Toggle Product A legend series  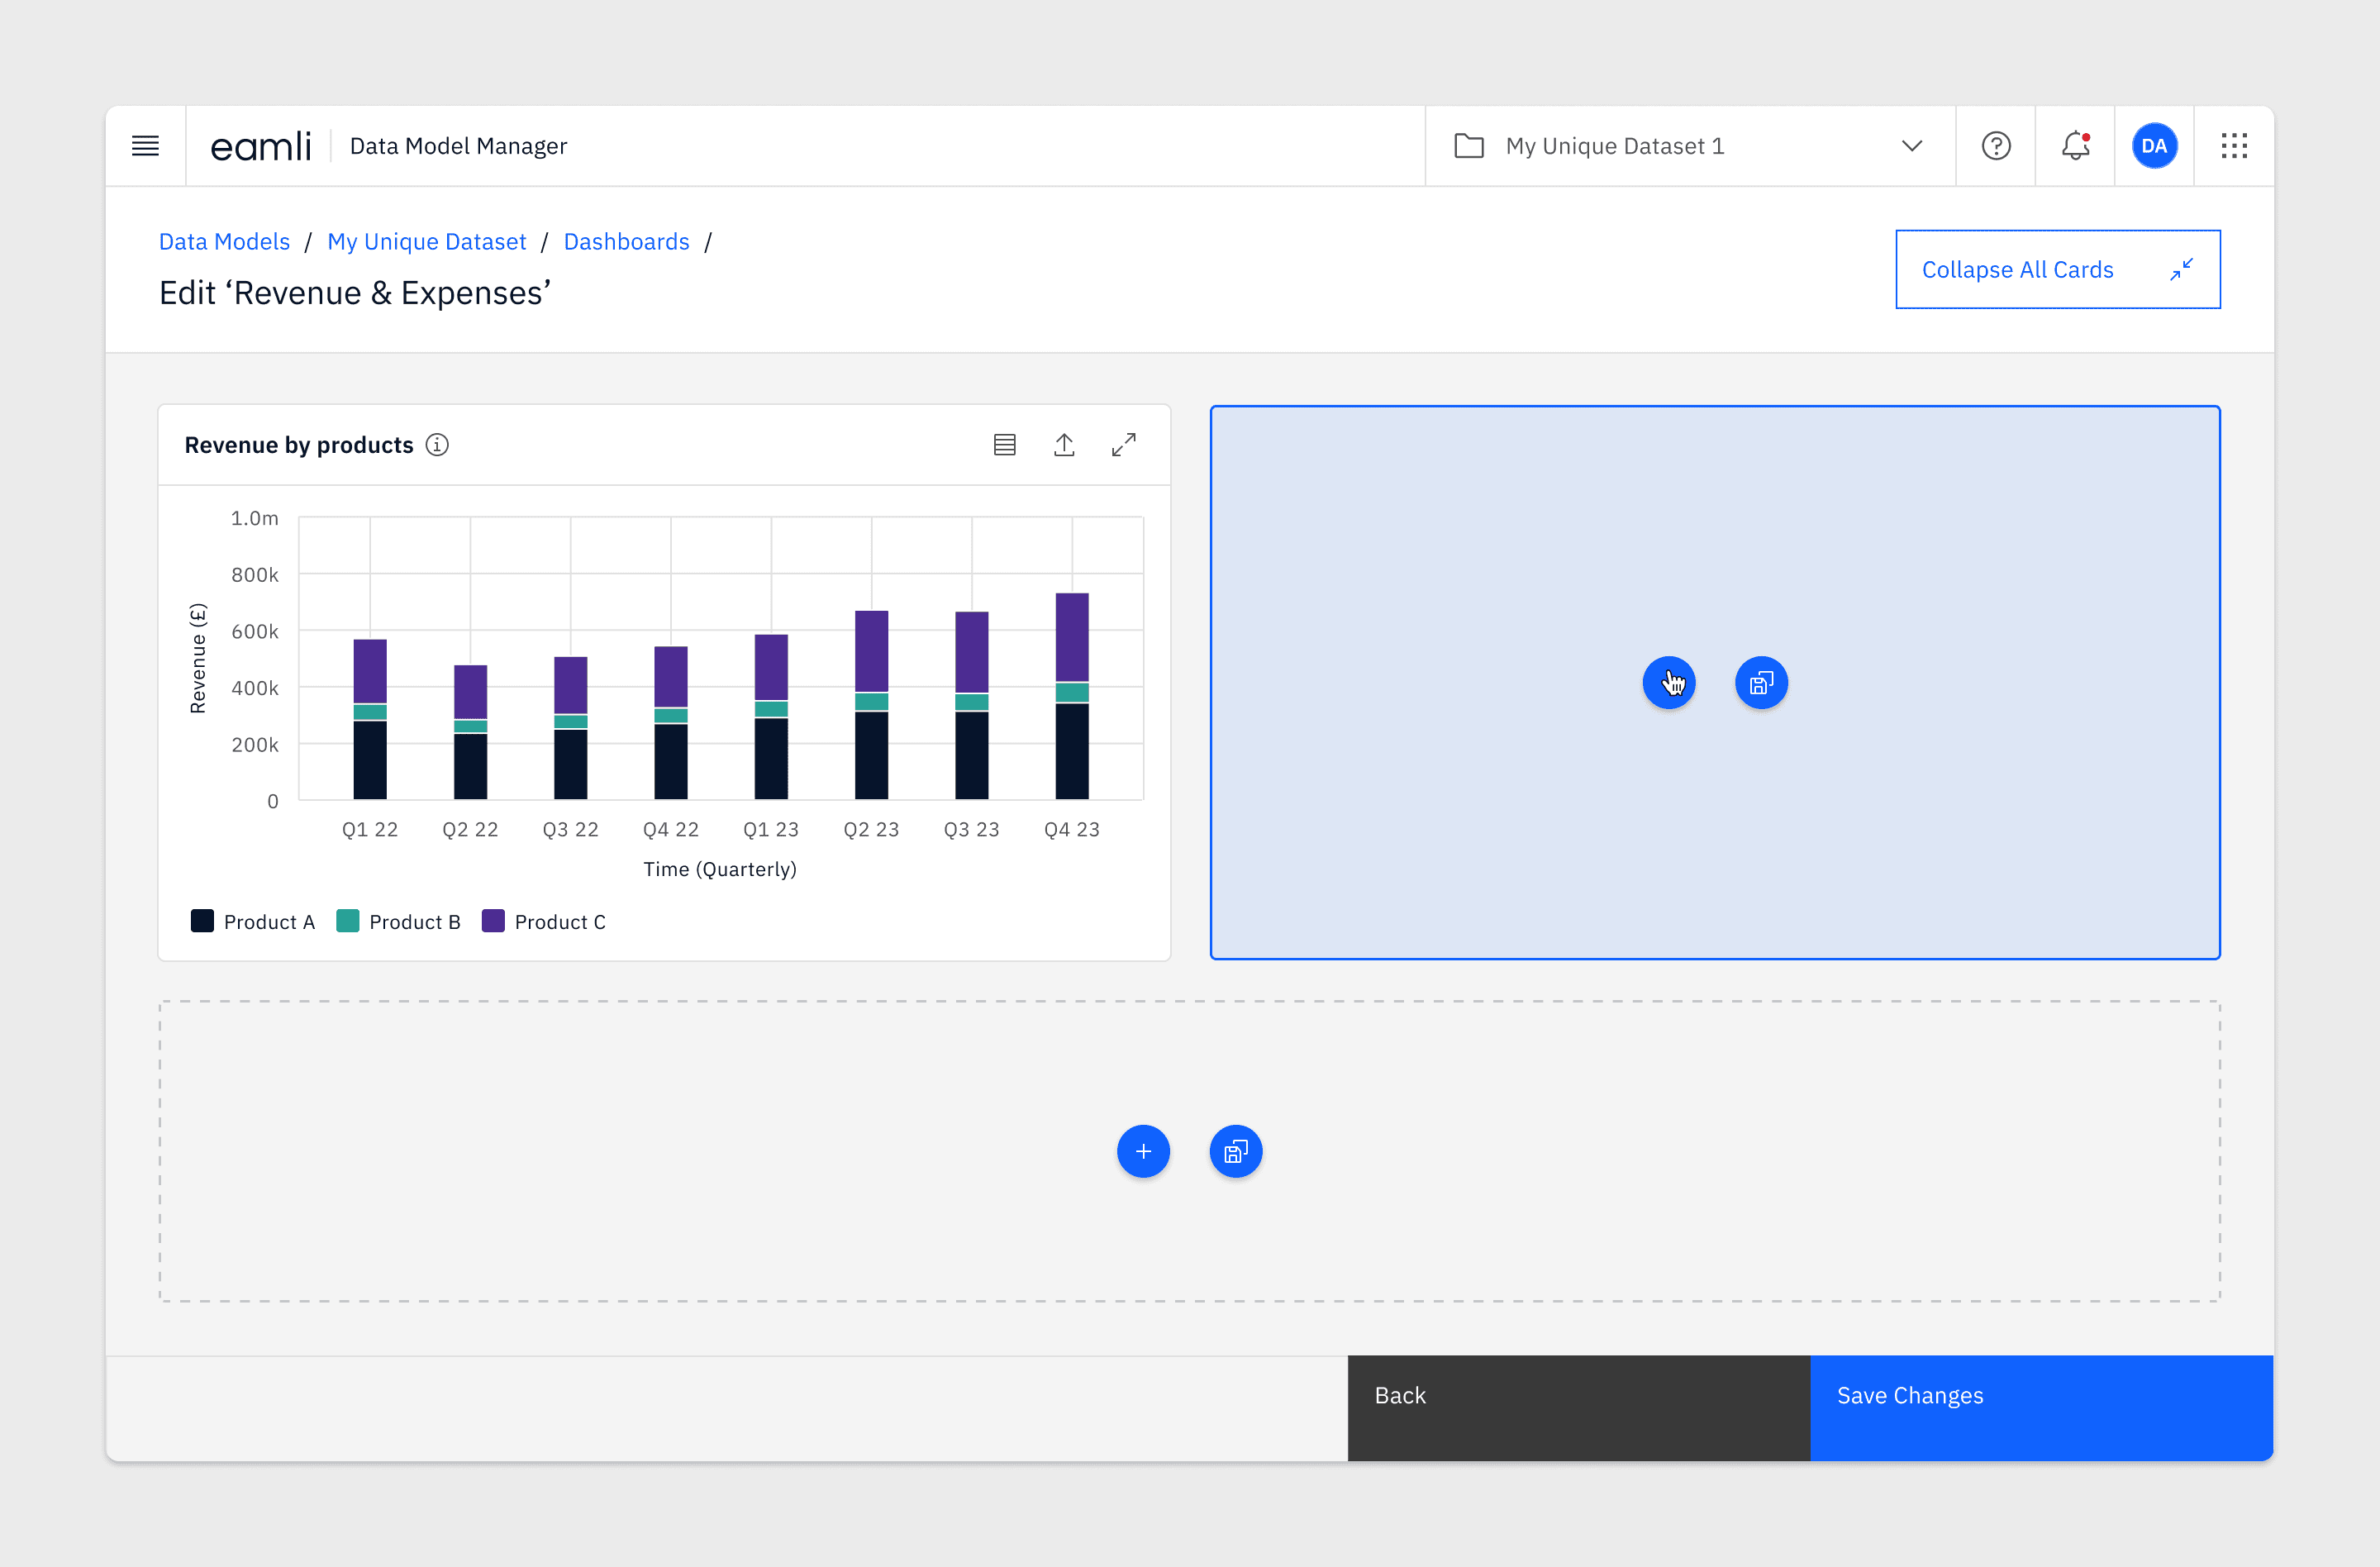[x=253, y=921]
